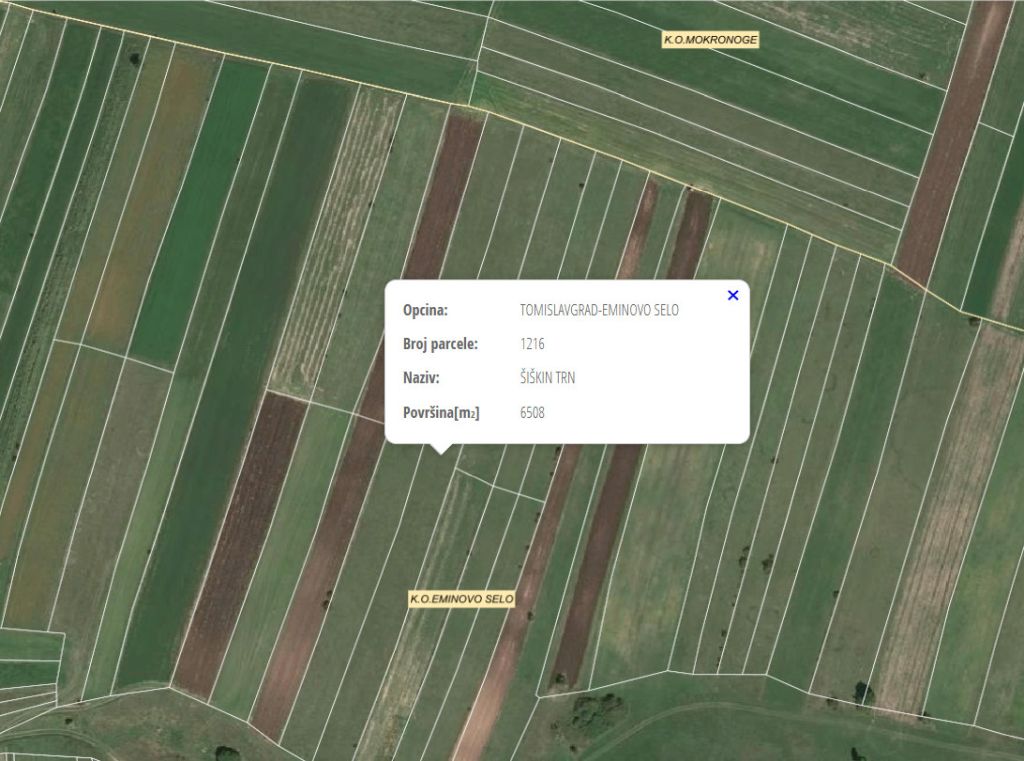Click the ŠIŠKIN TRN name value

click(547, 378)
